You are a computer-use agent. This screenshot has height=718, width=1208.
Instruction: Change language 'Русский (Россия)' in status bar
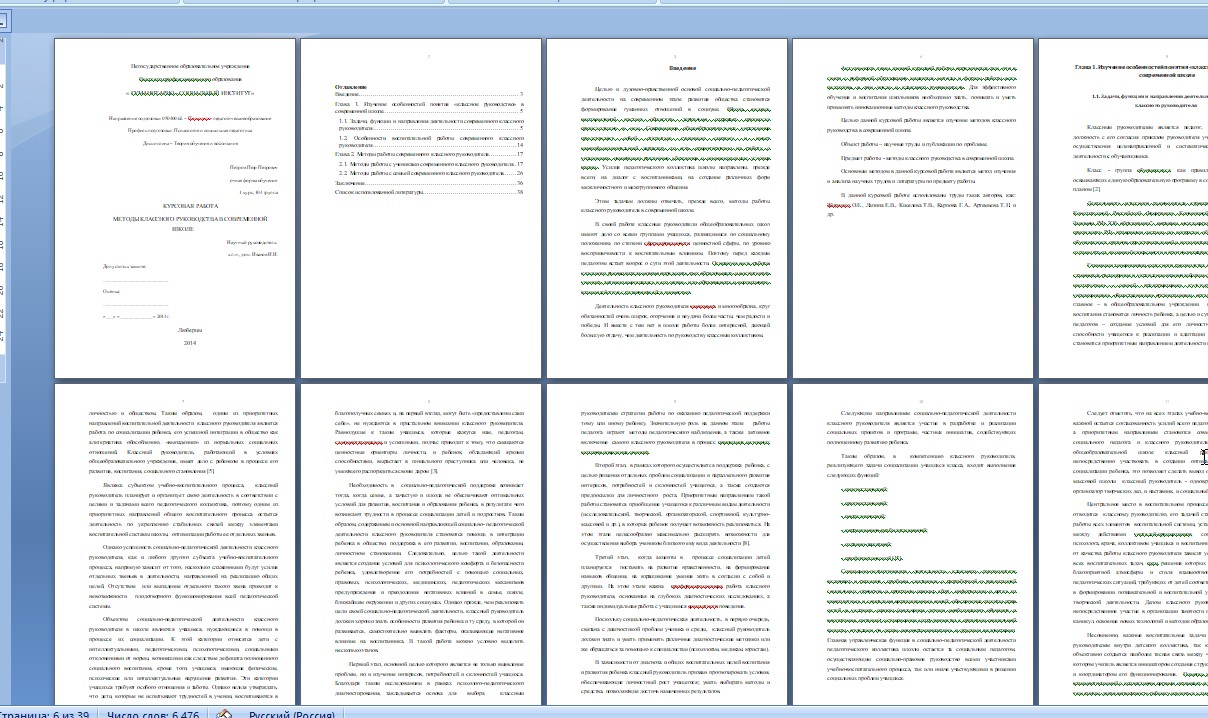[x=292, y=713]
